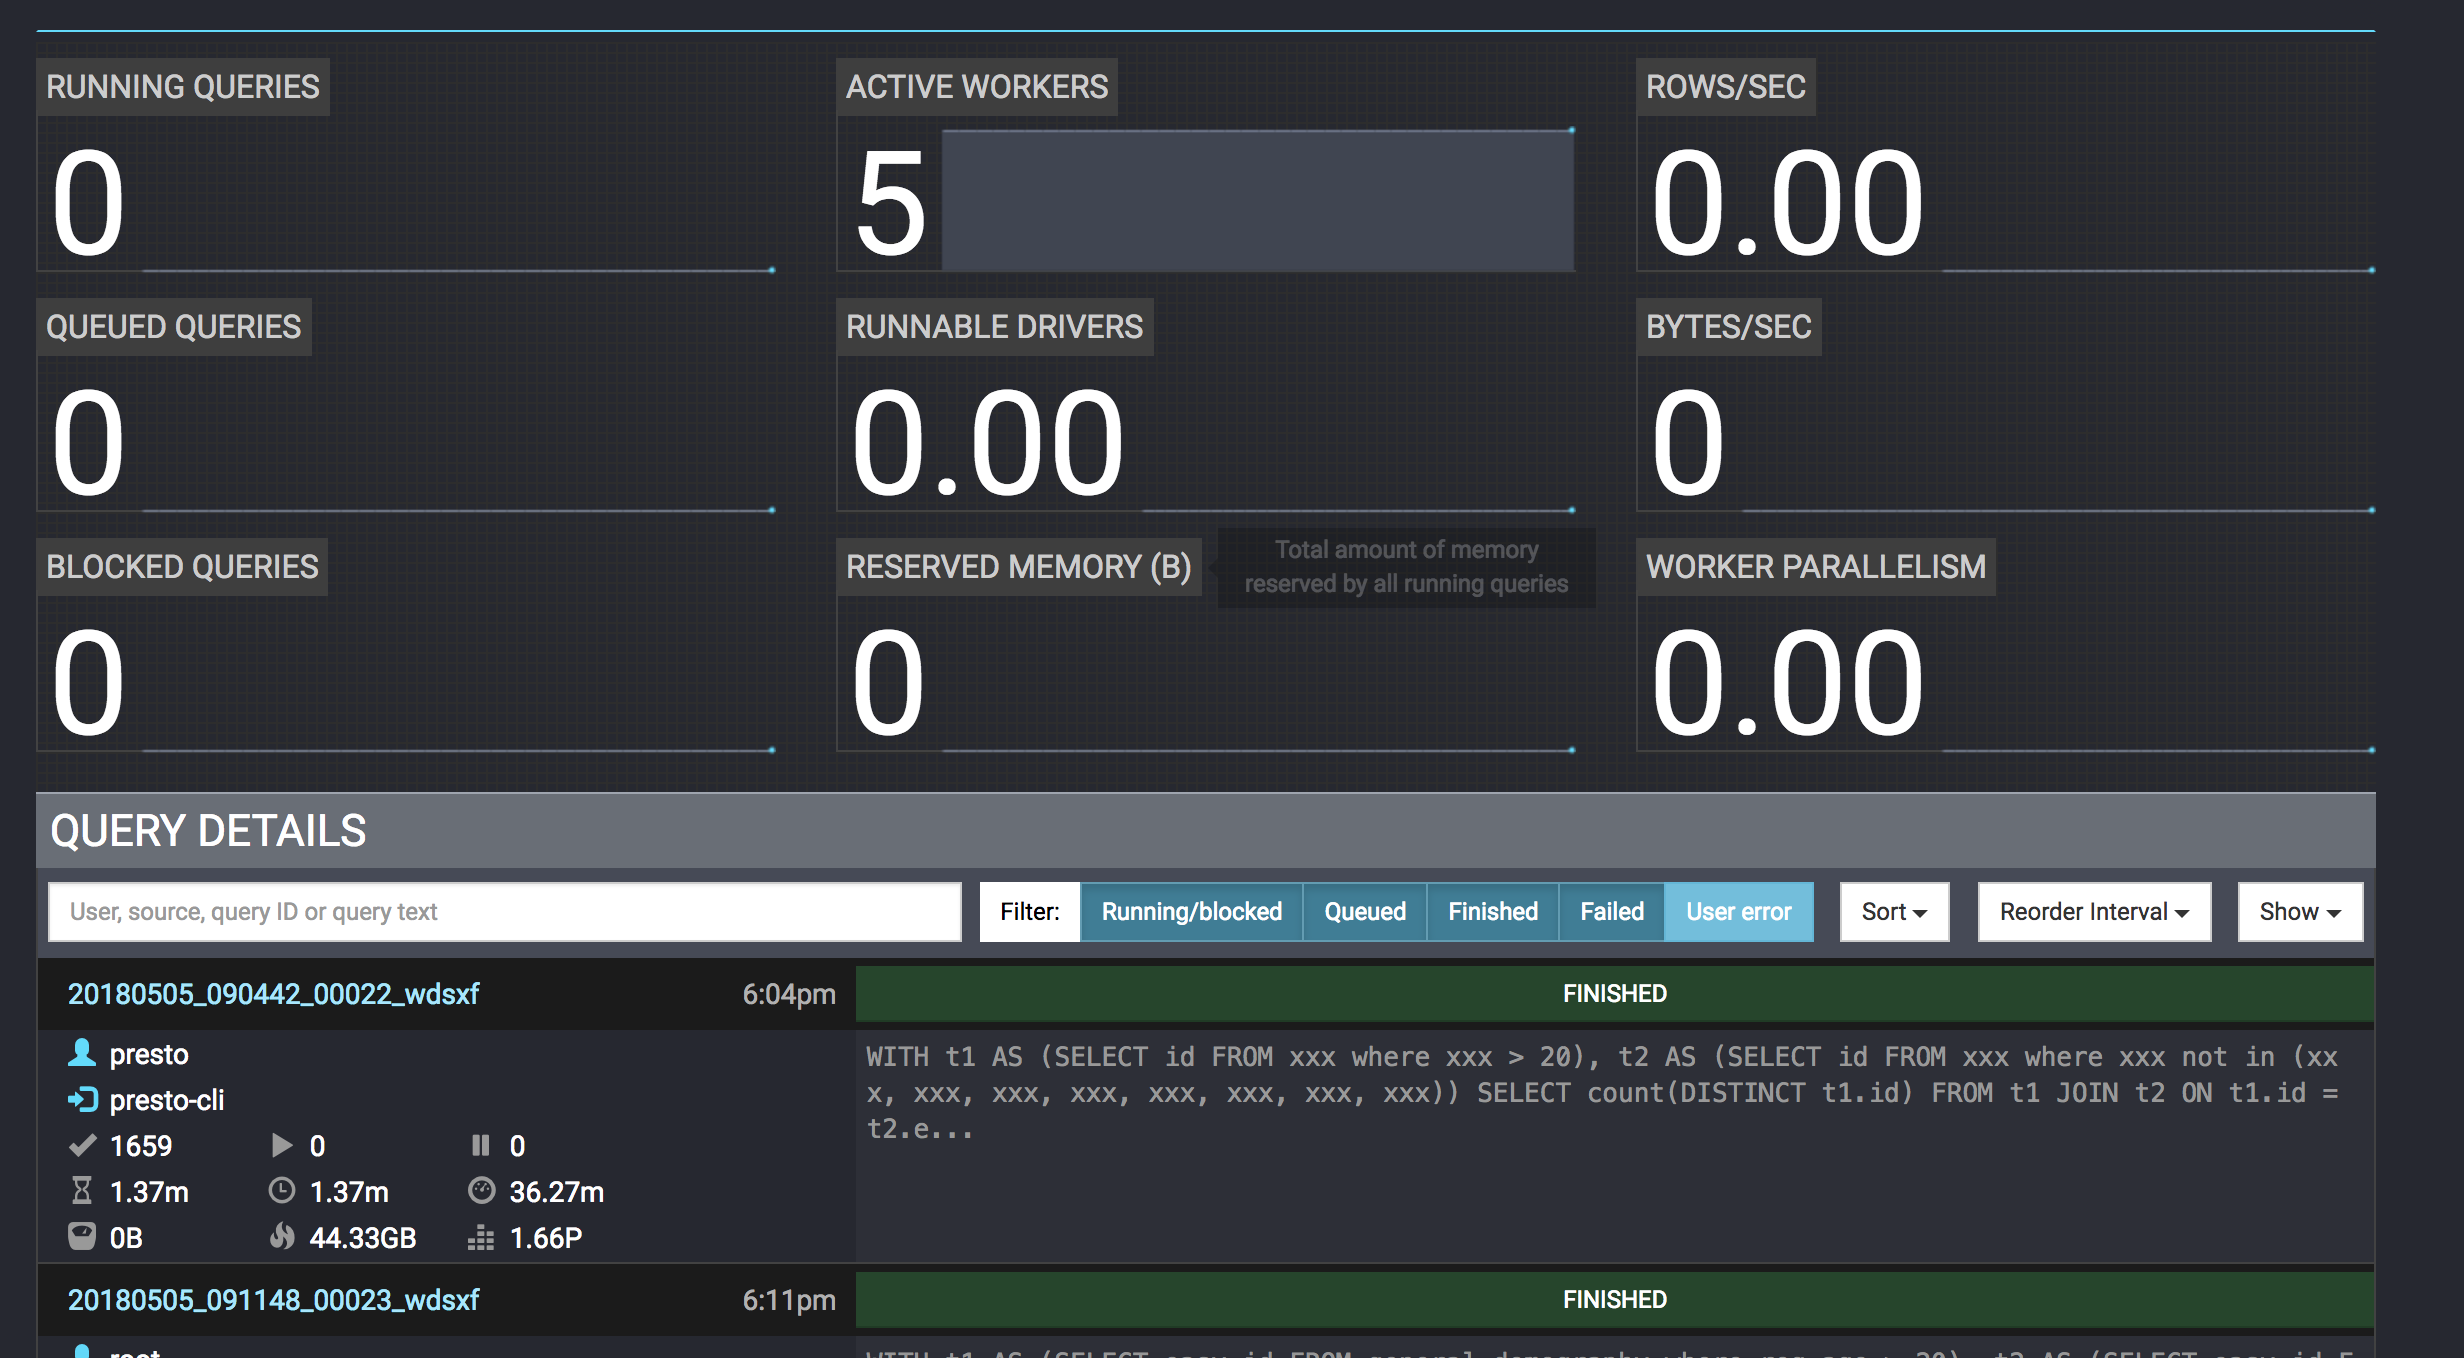Viewport: 2464px width, 1358px height.
Task: Click the source arrow icon beside presto-cli
Action: pos(82,1100)
